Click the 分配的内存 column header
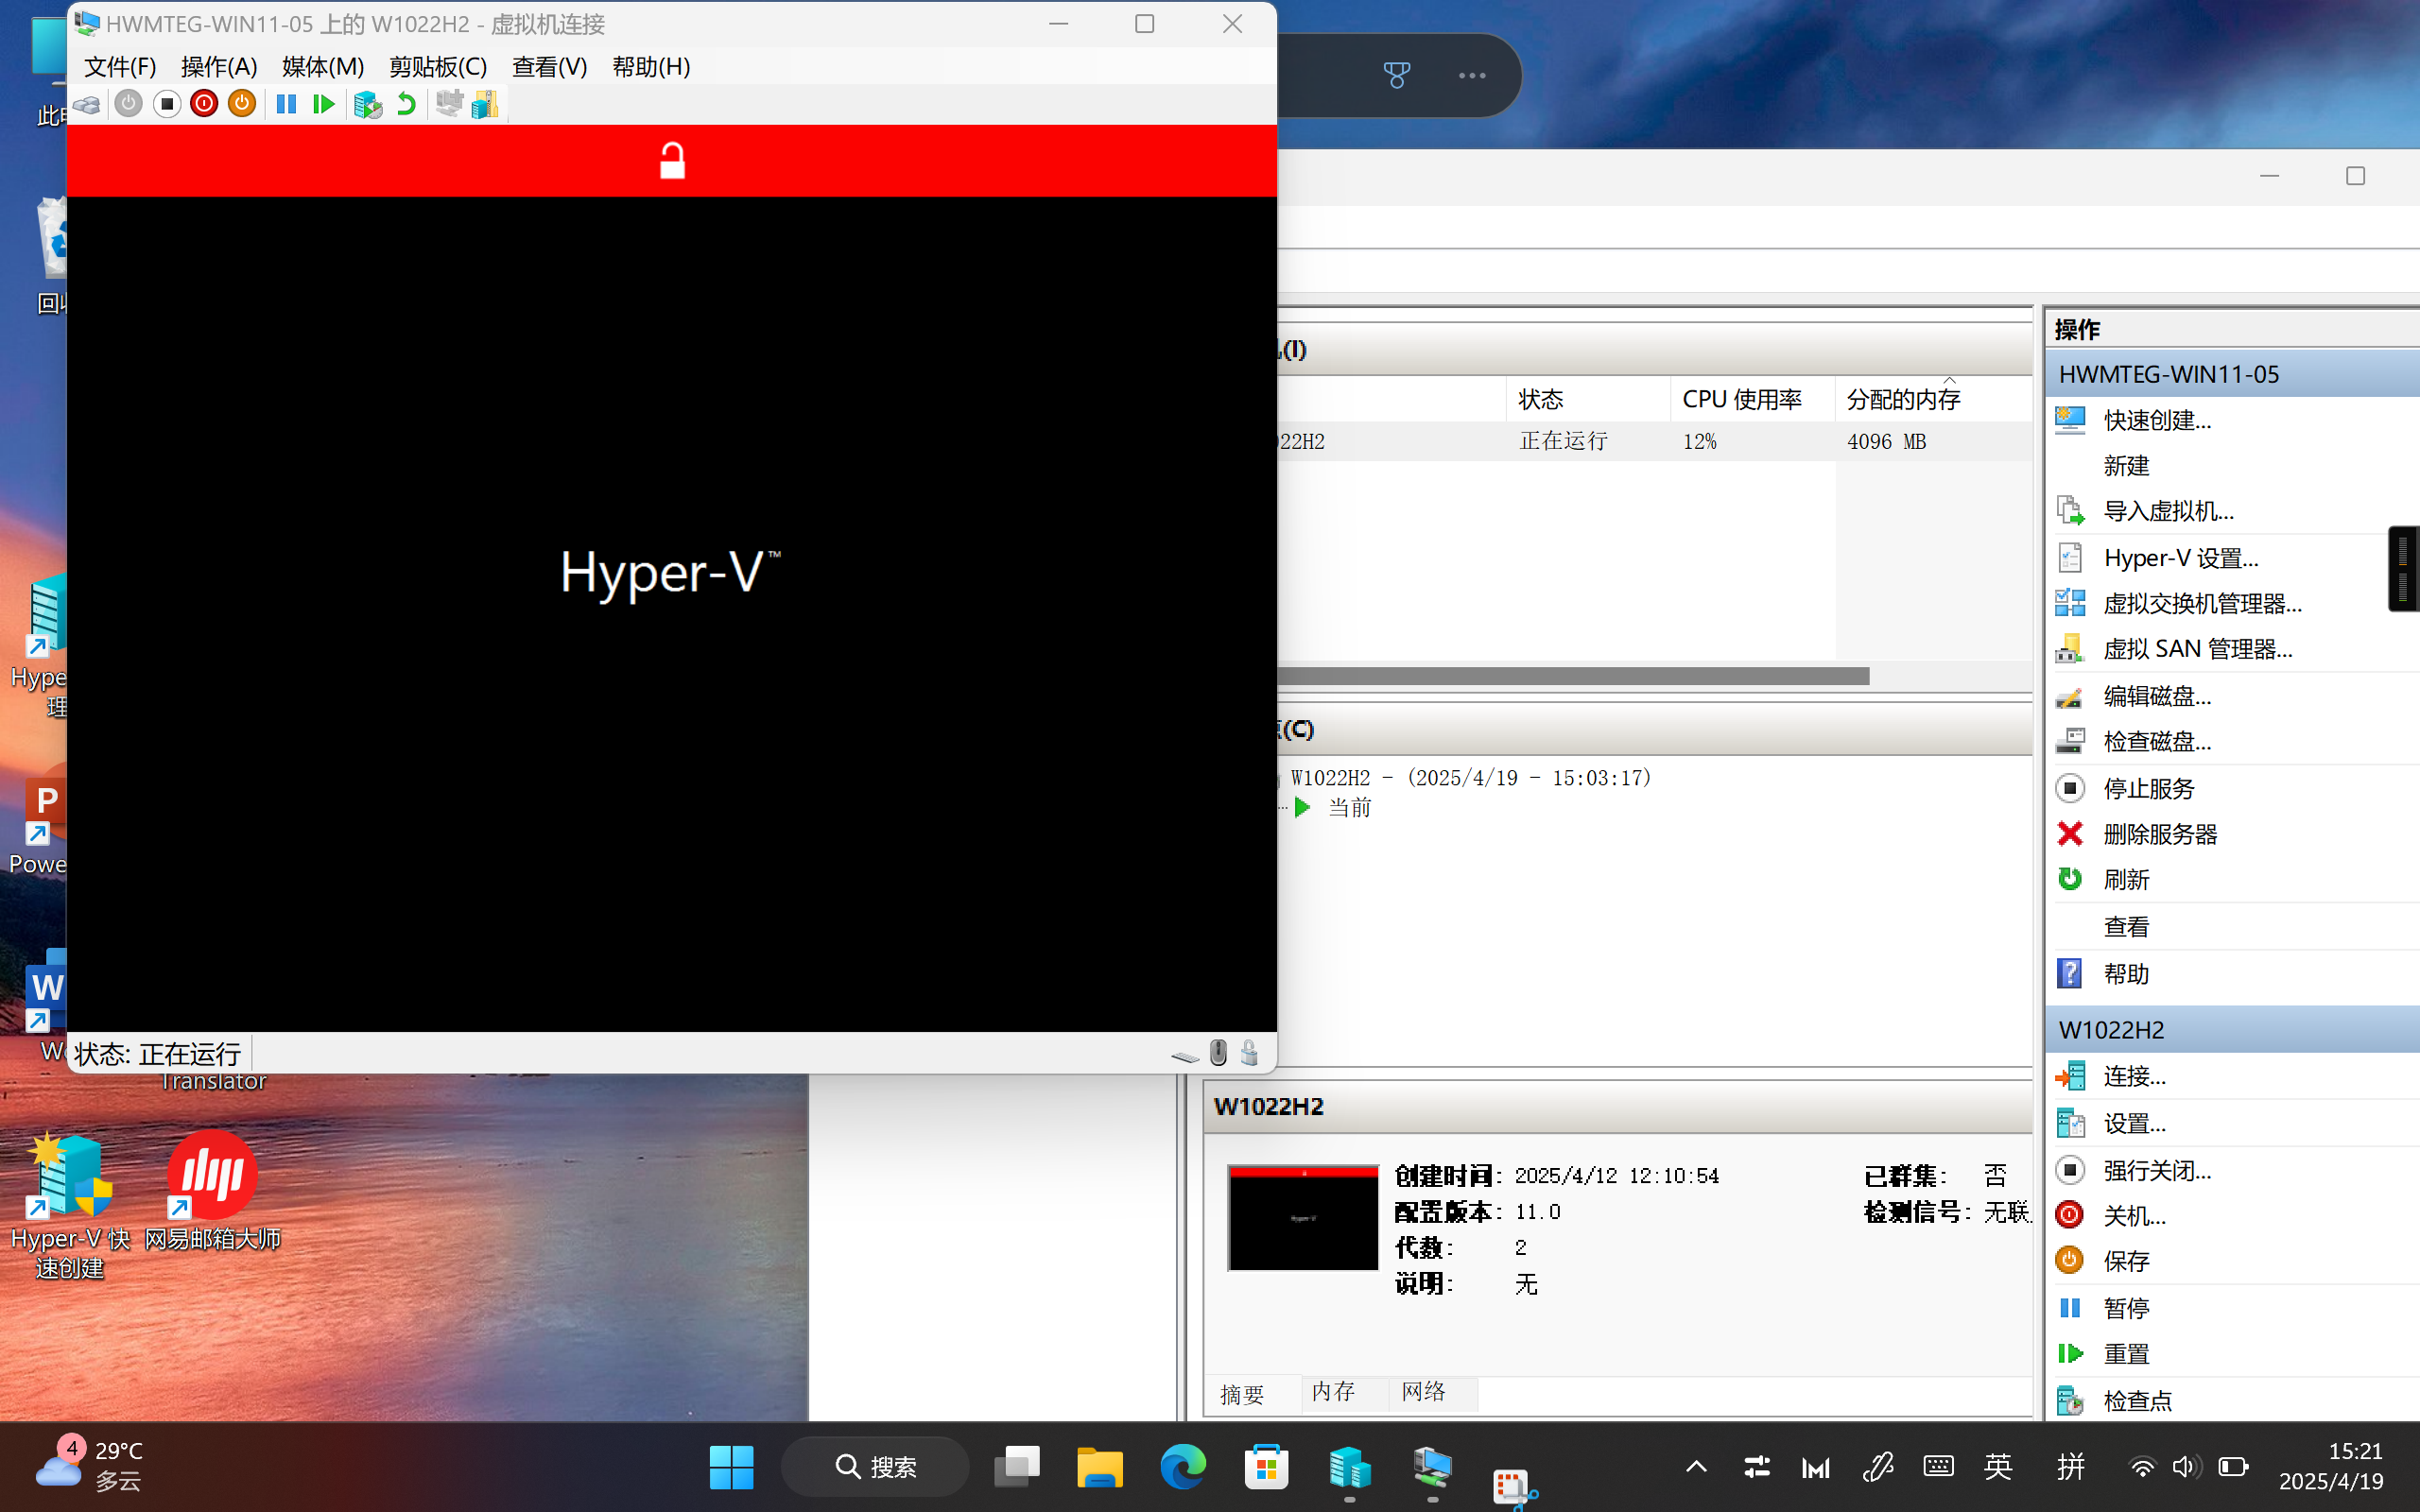This screenshot has width=2420, height=1512. (1903, 399)
